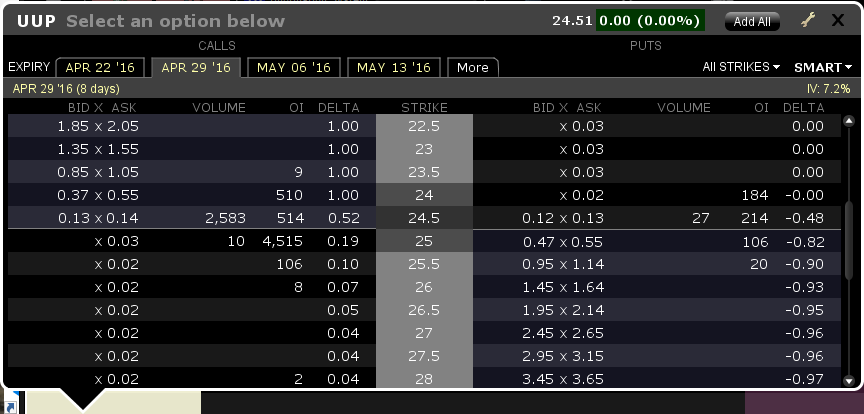Viewport: 864px width, 414px height.
Task: Select put bid/ask 0.47 x 0.55
Action: 563,242
